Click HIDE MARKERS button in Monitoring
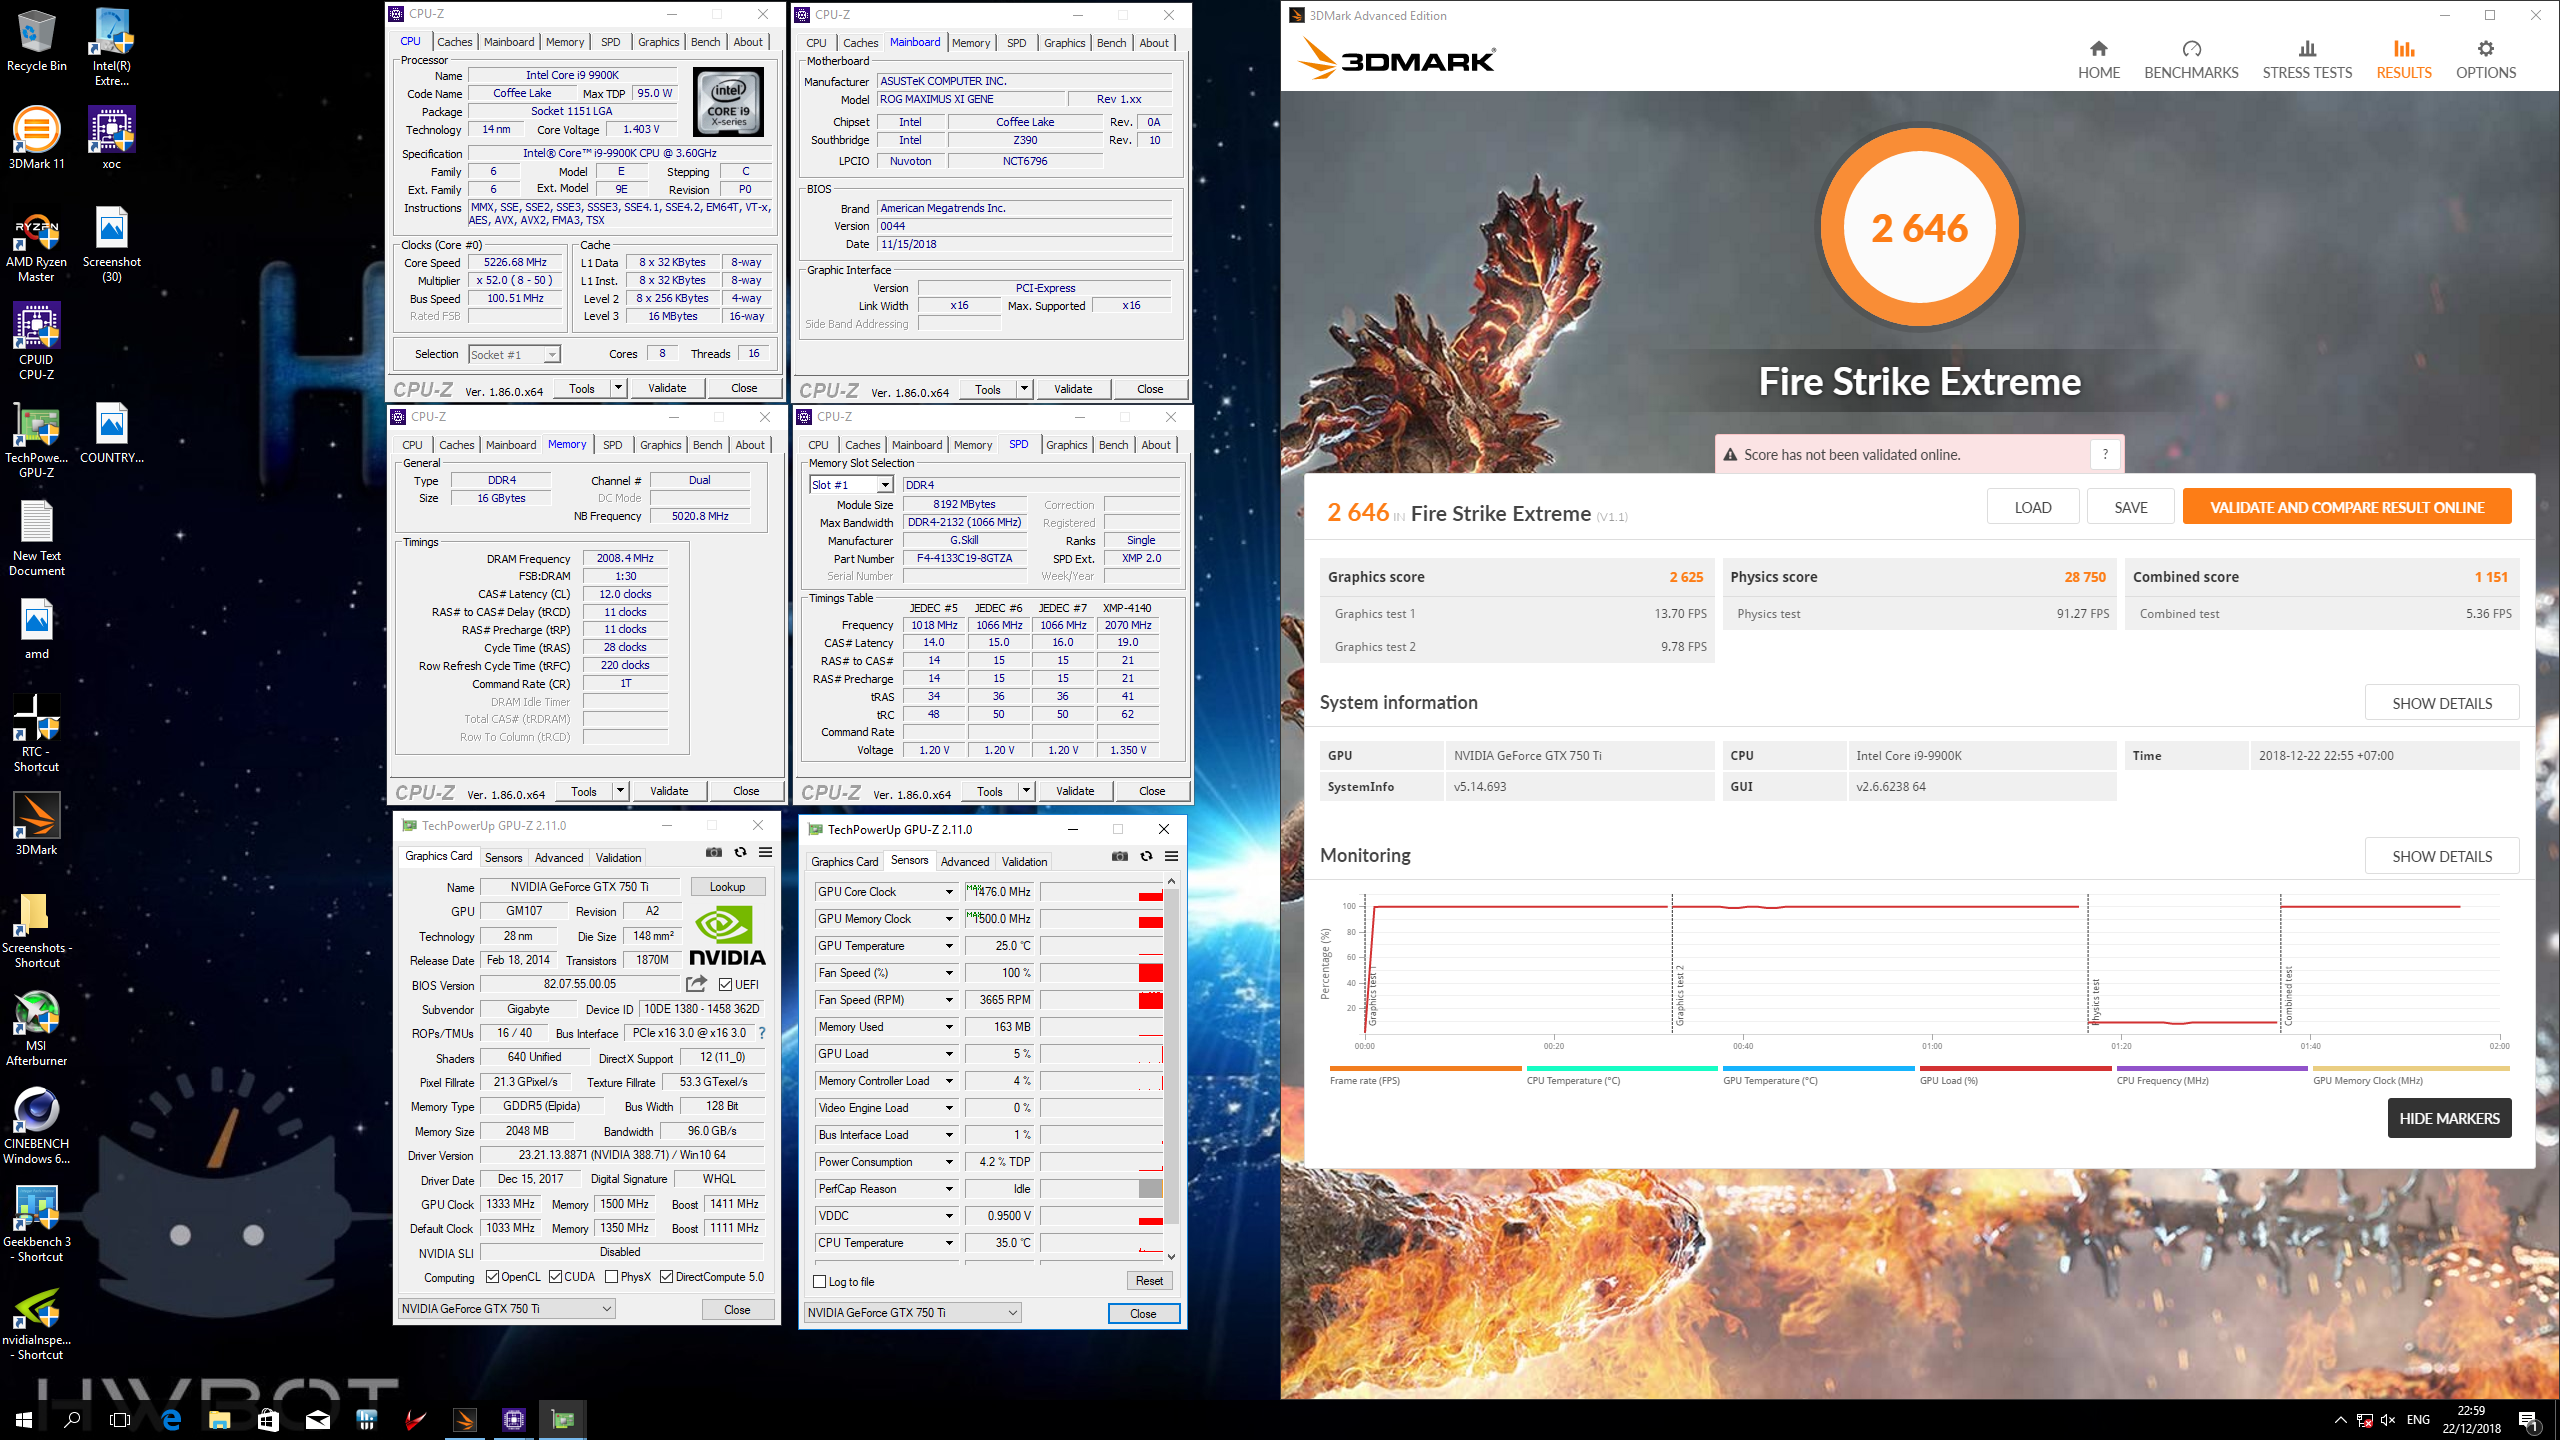Screen dimensions: 2560x1440 click(2449, 1118)
